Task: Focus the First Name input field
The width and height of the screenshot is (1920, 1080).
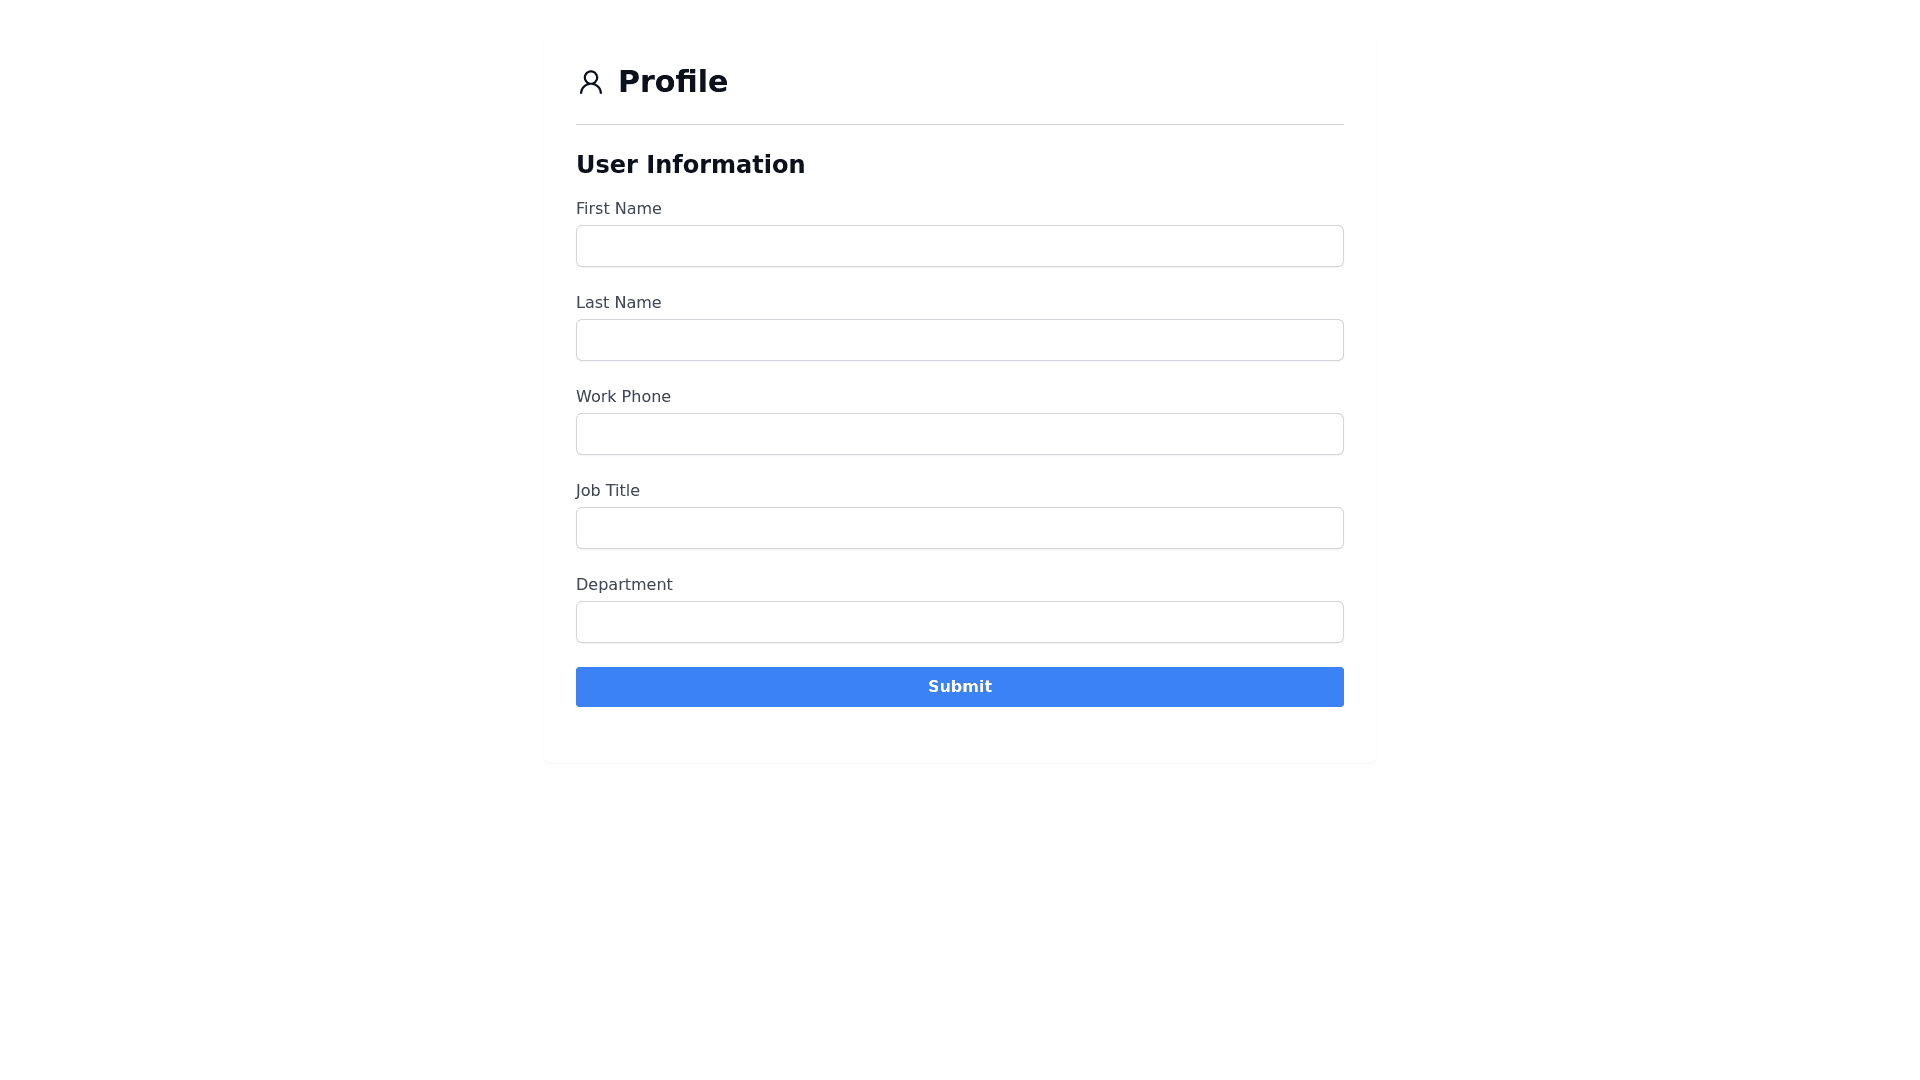Action: tap(959, 246)
